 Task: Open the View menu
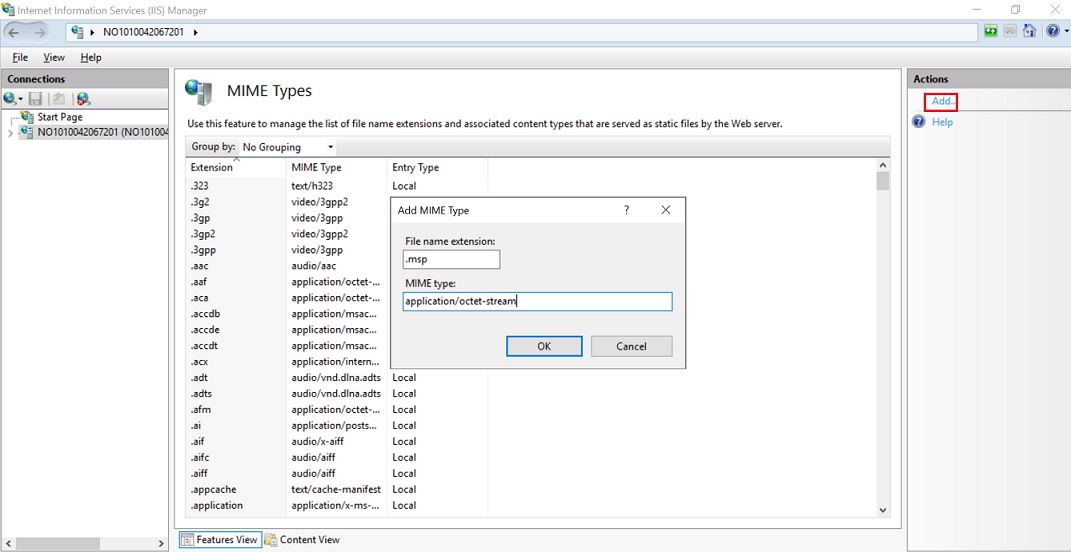pyautogui.click(x=54, y=58)
